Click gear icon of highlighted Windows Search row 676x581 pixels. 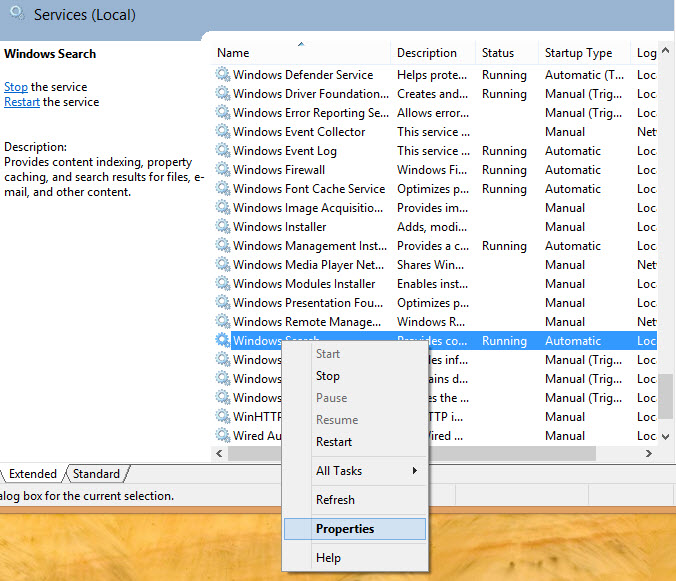pyautogui.click(x=223, y=340)
